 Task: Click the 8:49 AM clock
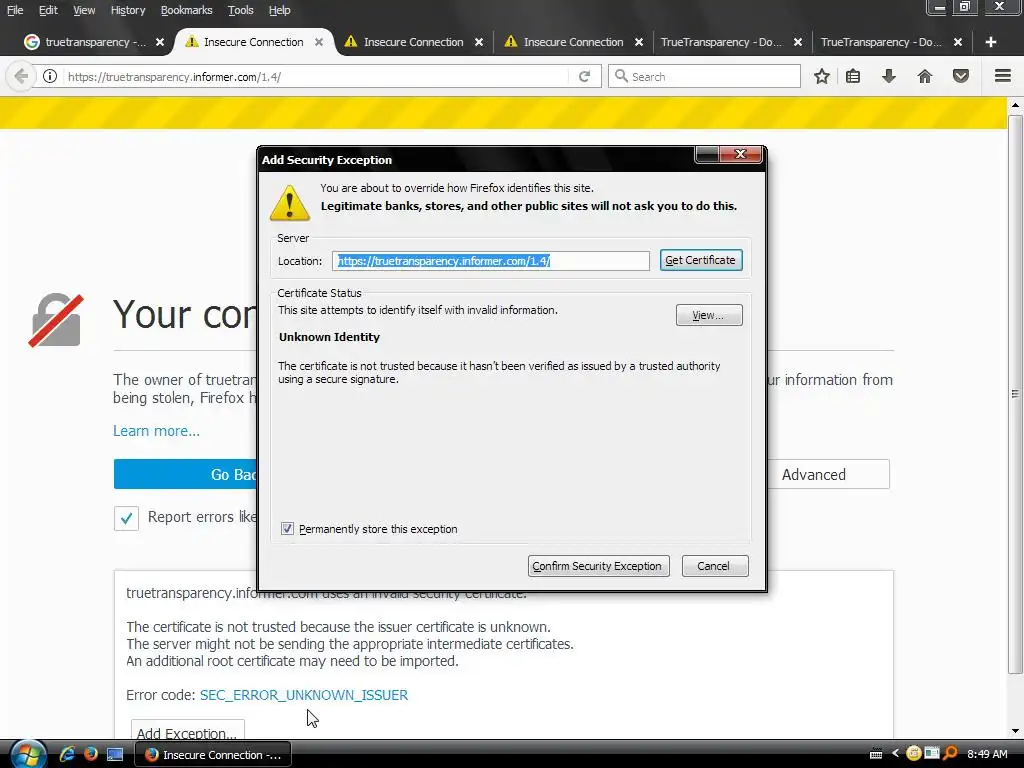pos(987,754)
